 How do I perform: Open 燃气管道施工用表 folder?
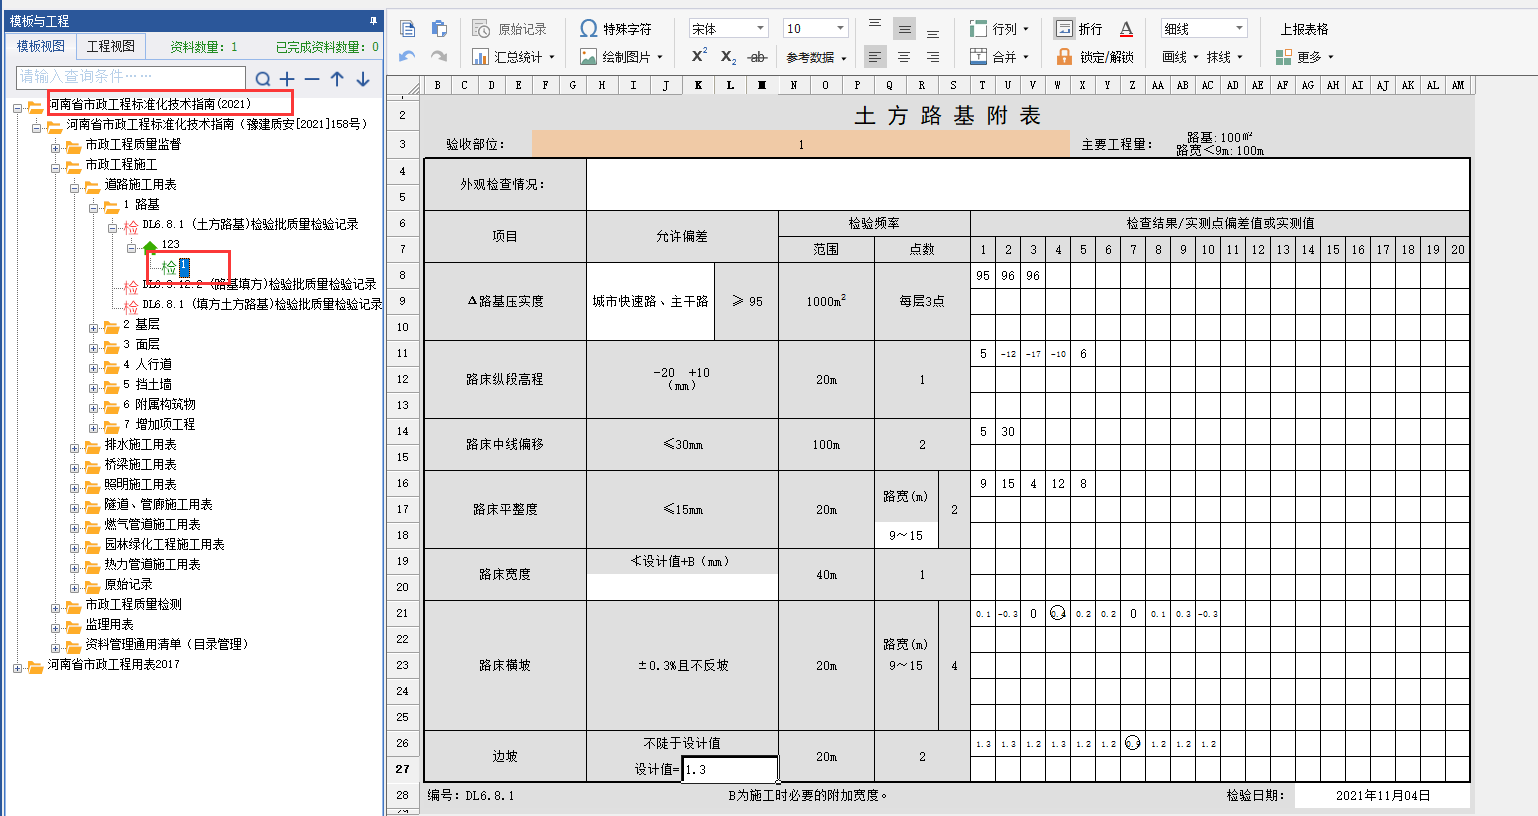pos(152,524)
